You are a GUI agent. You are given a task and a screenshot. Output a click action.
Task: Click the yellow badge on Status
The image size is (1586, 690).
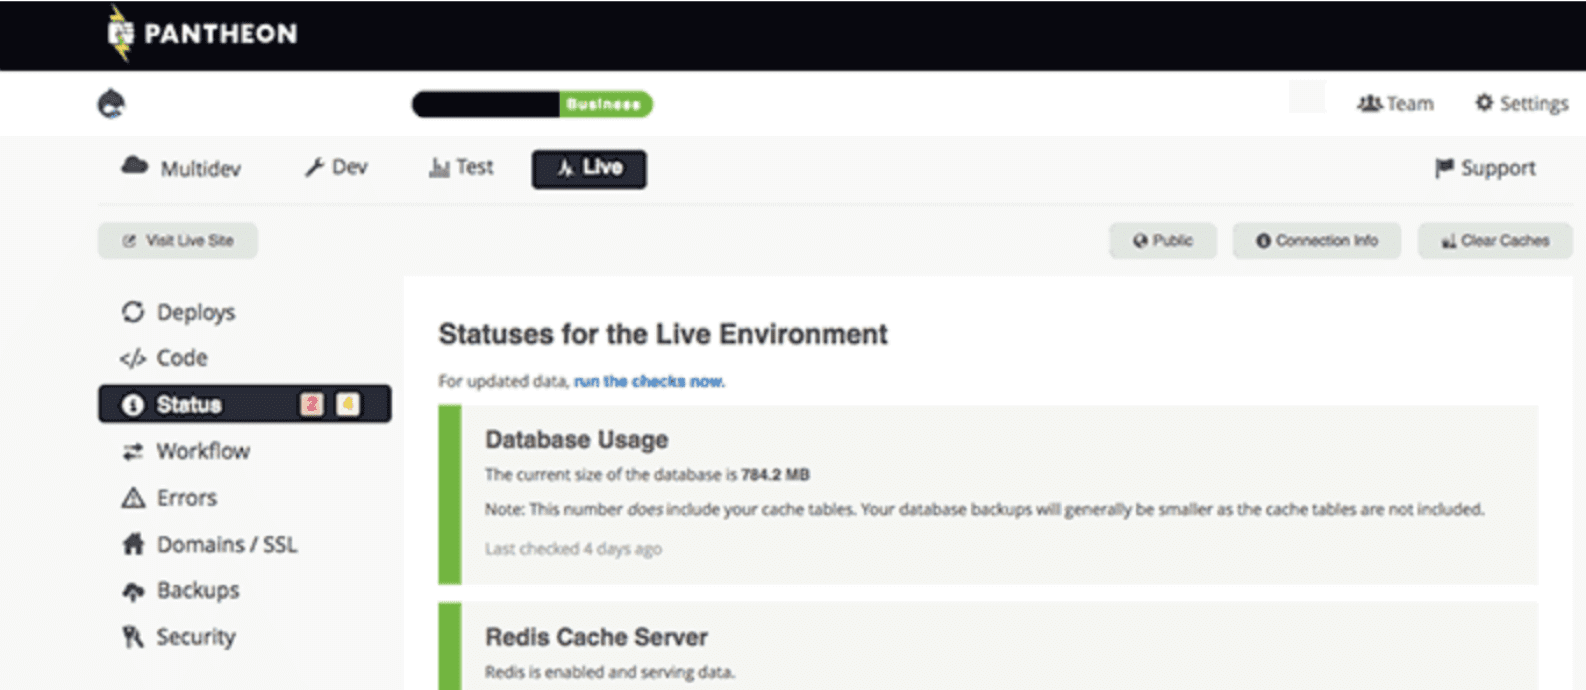[x=348, y=404]
